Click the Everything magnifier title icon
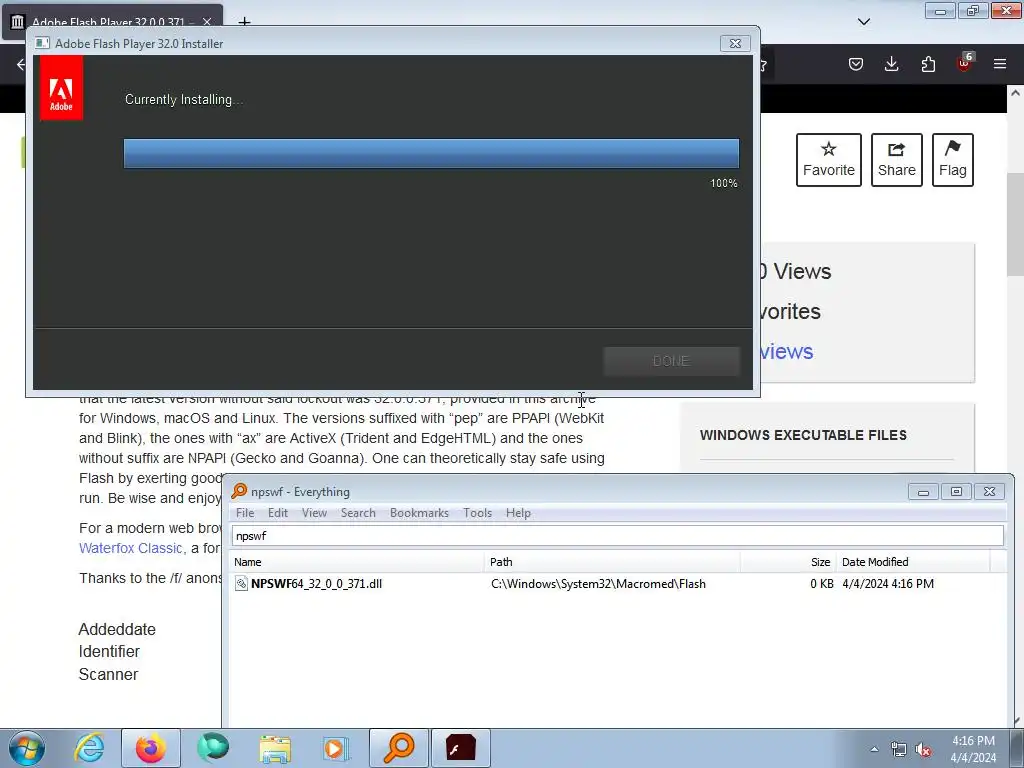 click(239, 491)
